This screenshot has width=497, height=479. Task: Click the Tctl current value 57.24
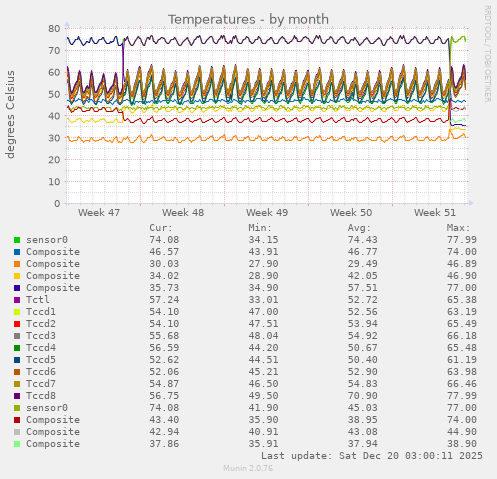coord(164,300)
